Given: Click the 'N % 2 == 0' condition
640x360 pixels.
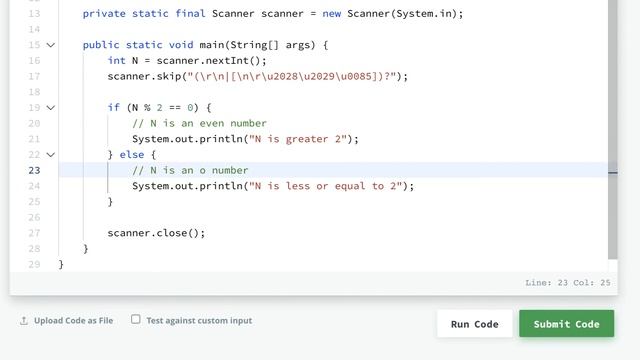Looking at the screenshot, I should [162, 108].
